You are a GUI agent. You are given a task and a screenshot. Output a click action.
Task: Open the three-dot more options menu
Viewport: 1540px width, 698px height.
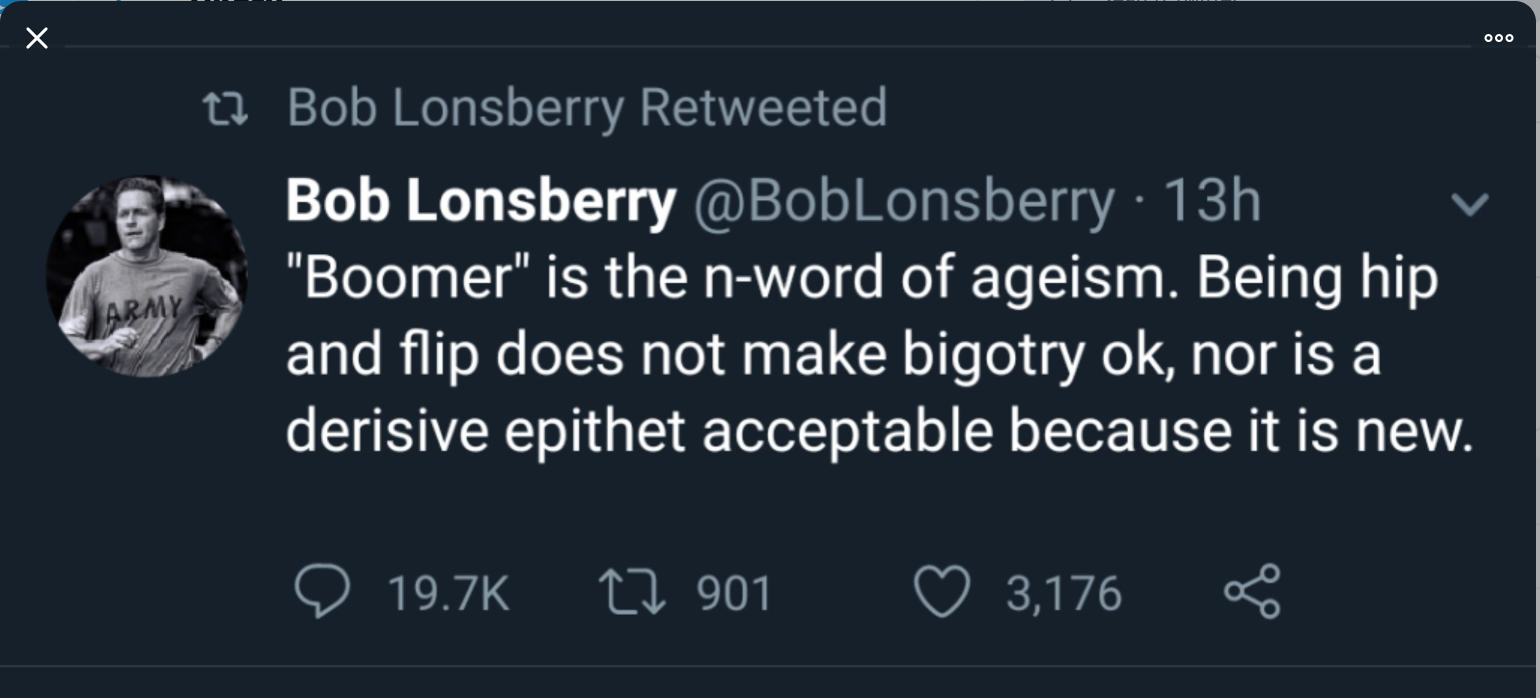pos(1498,38)
